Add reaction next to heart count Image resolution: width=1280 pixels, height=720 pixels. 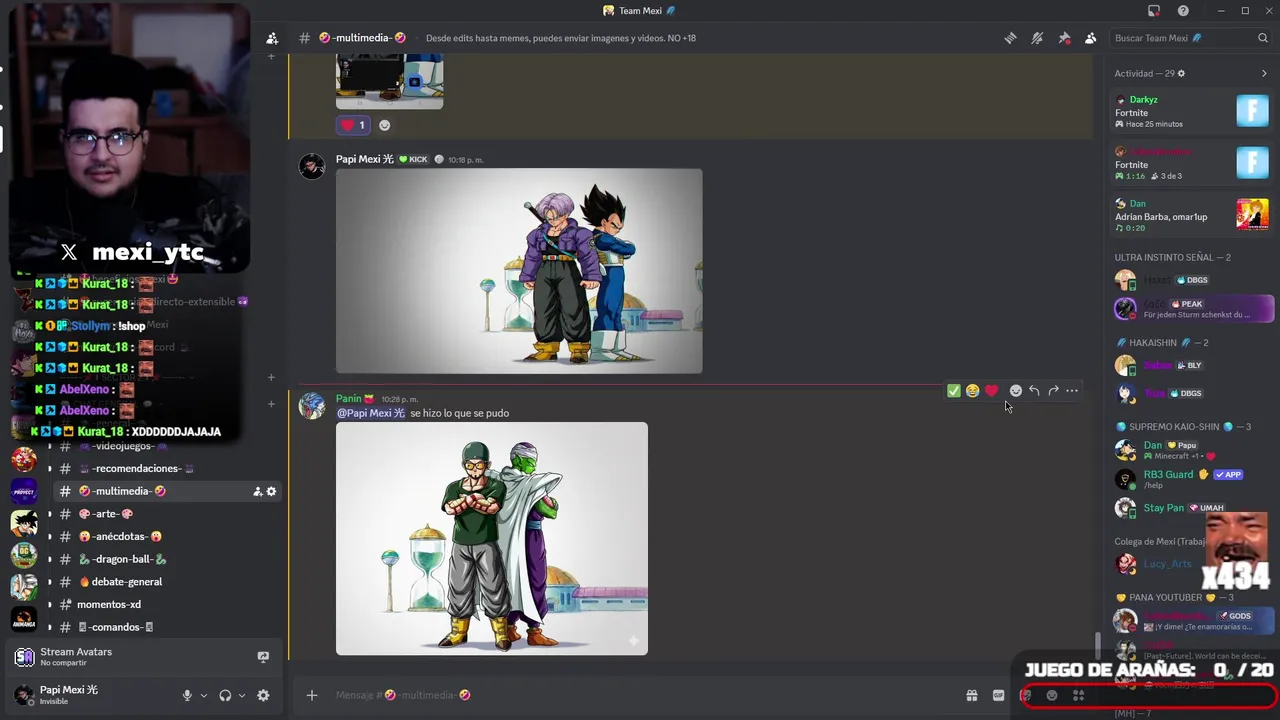(x=384, y=125)
